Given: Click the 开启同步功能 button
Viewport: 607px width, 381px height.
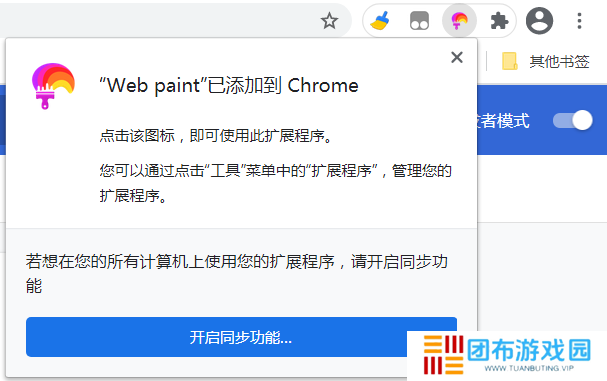Looking at the screenshot, I should pyautogui.click(x=241, y=337).
